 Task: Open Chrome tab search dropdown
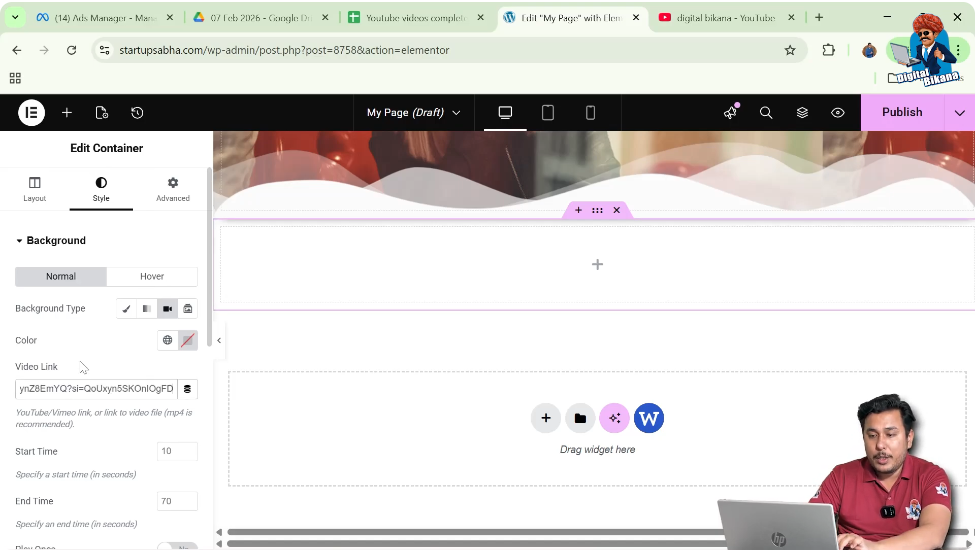tap(15, 17)
